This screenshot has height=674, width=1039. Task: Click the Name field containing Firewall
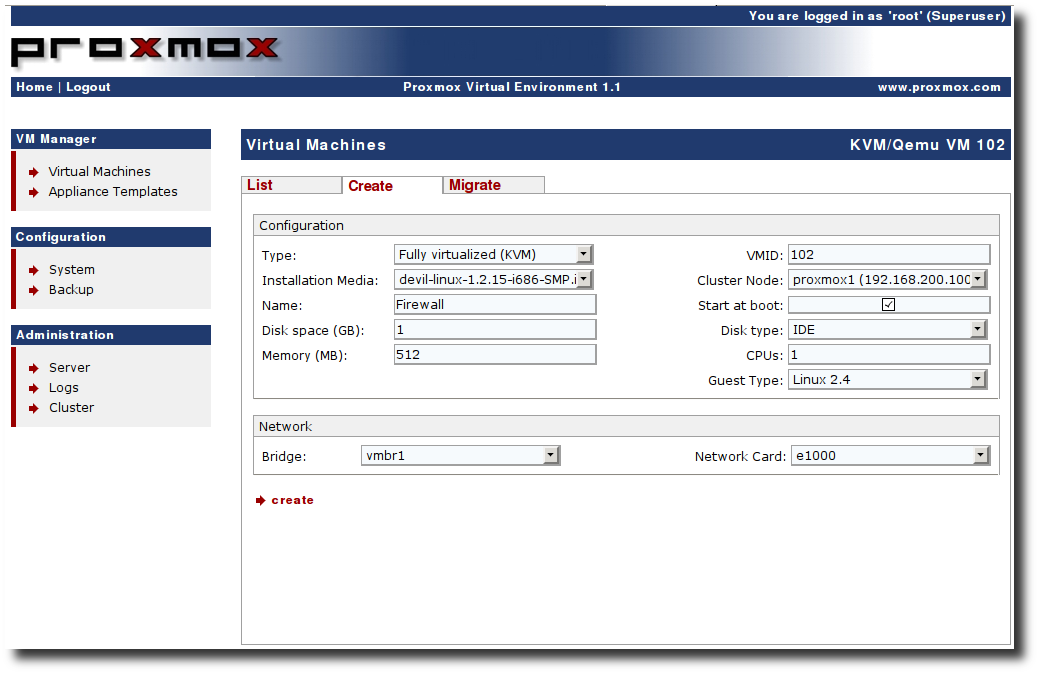(x=495, y=304)
